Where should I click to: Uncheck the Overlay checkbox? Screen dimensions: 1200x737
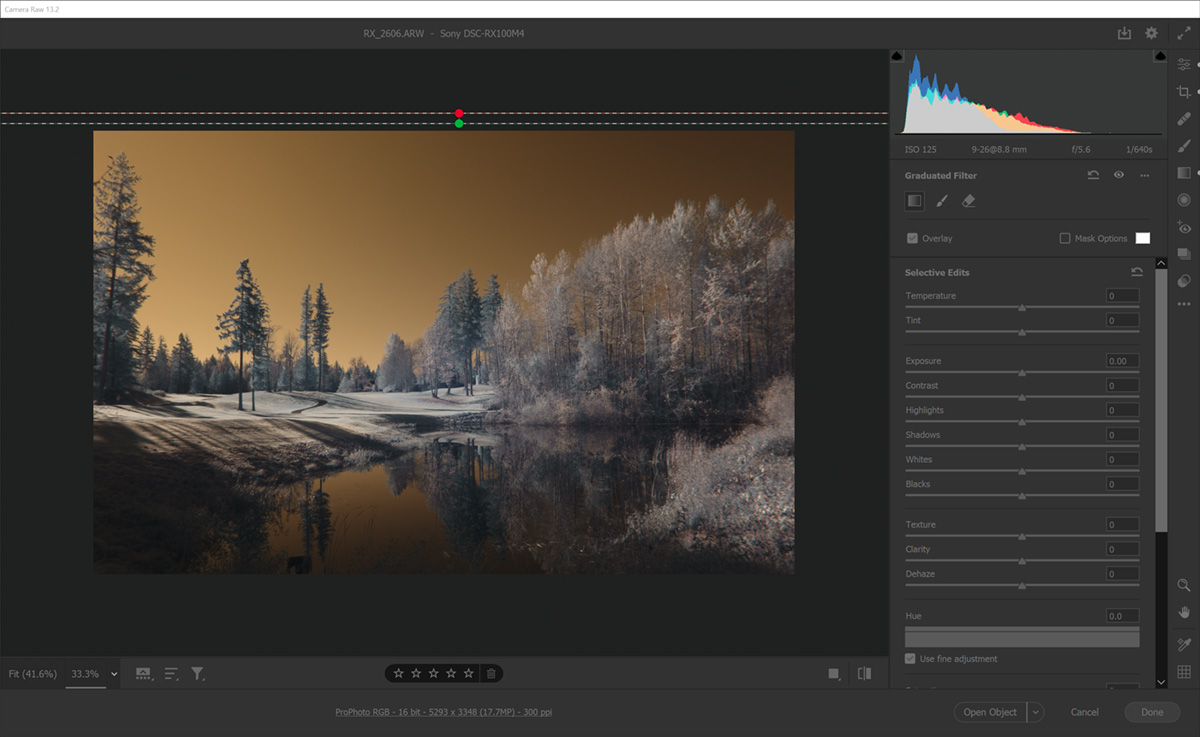[912, 238]
